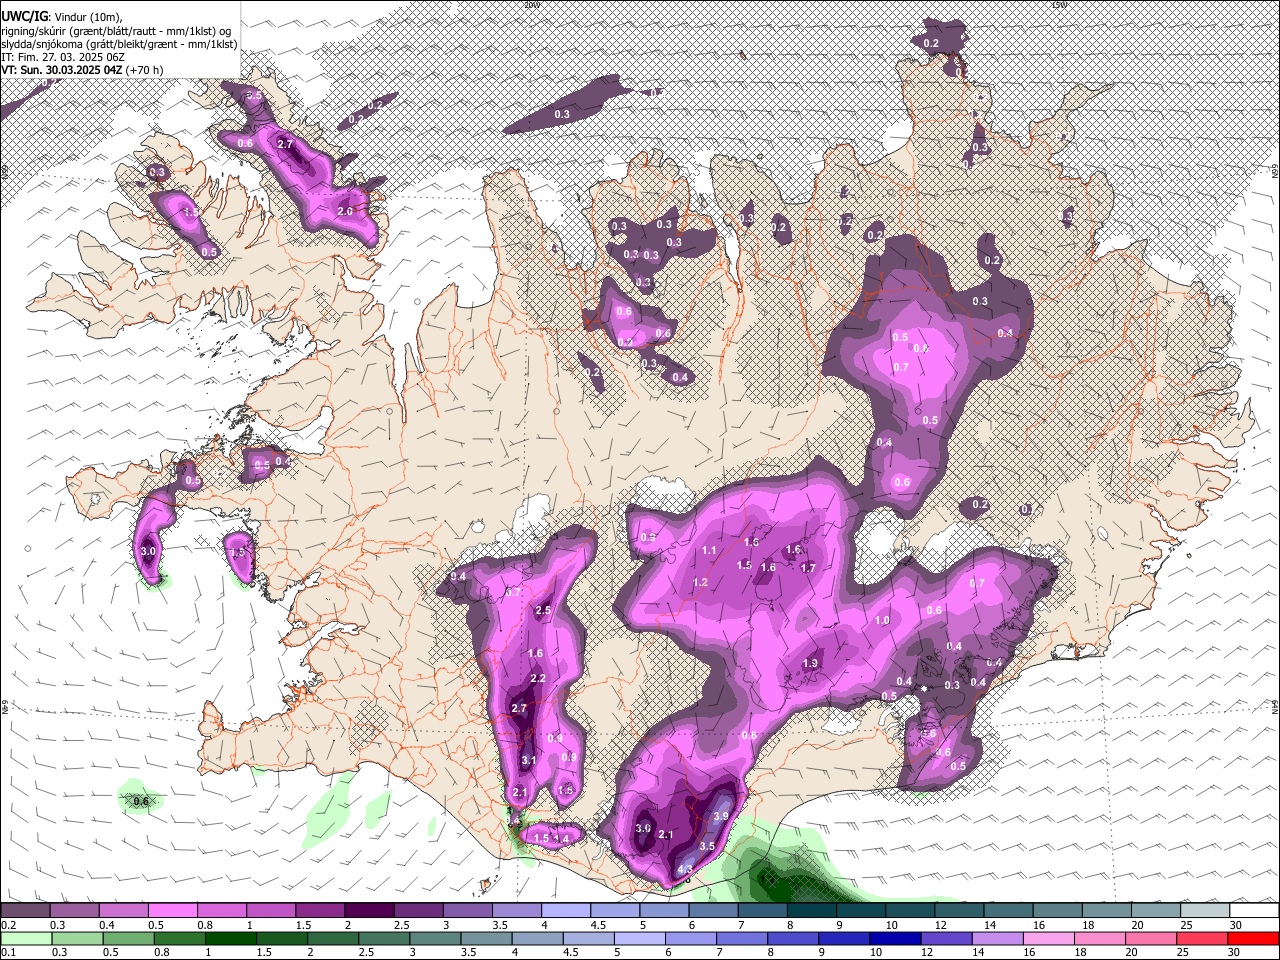Screen dimensions: 1280x960
Task: Pick the top-row swatch between 0.2 and 0.3
Action: pos(25,911)
